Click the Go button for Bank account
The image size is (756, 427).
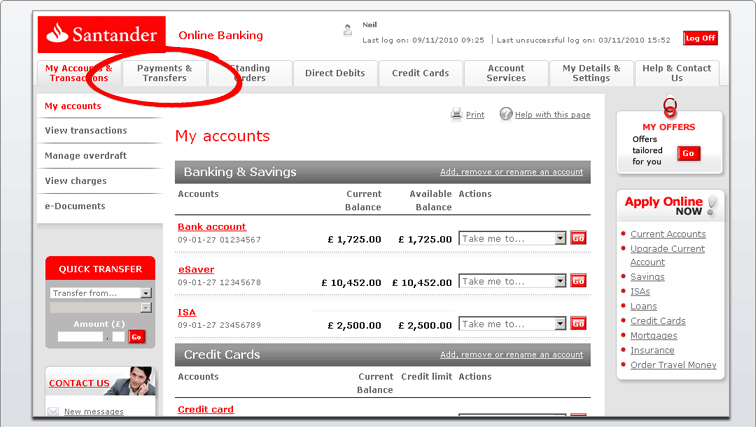click(x=578, y=238)
